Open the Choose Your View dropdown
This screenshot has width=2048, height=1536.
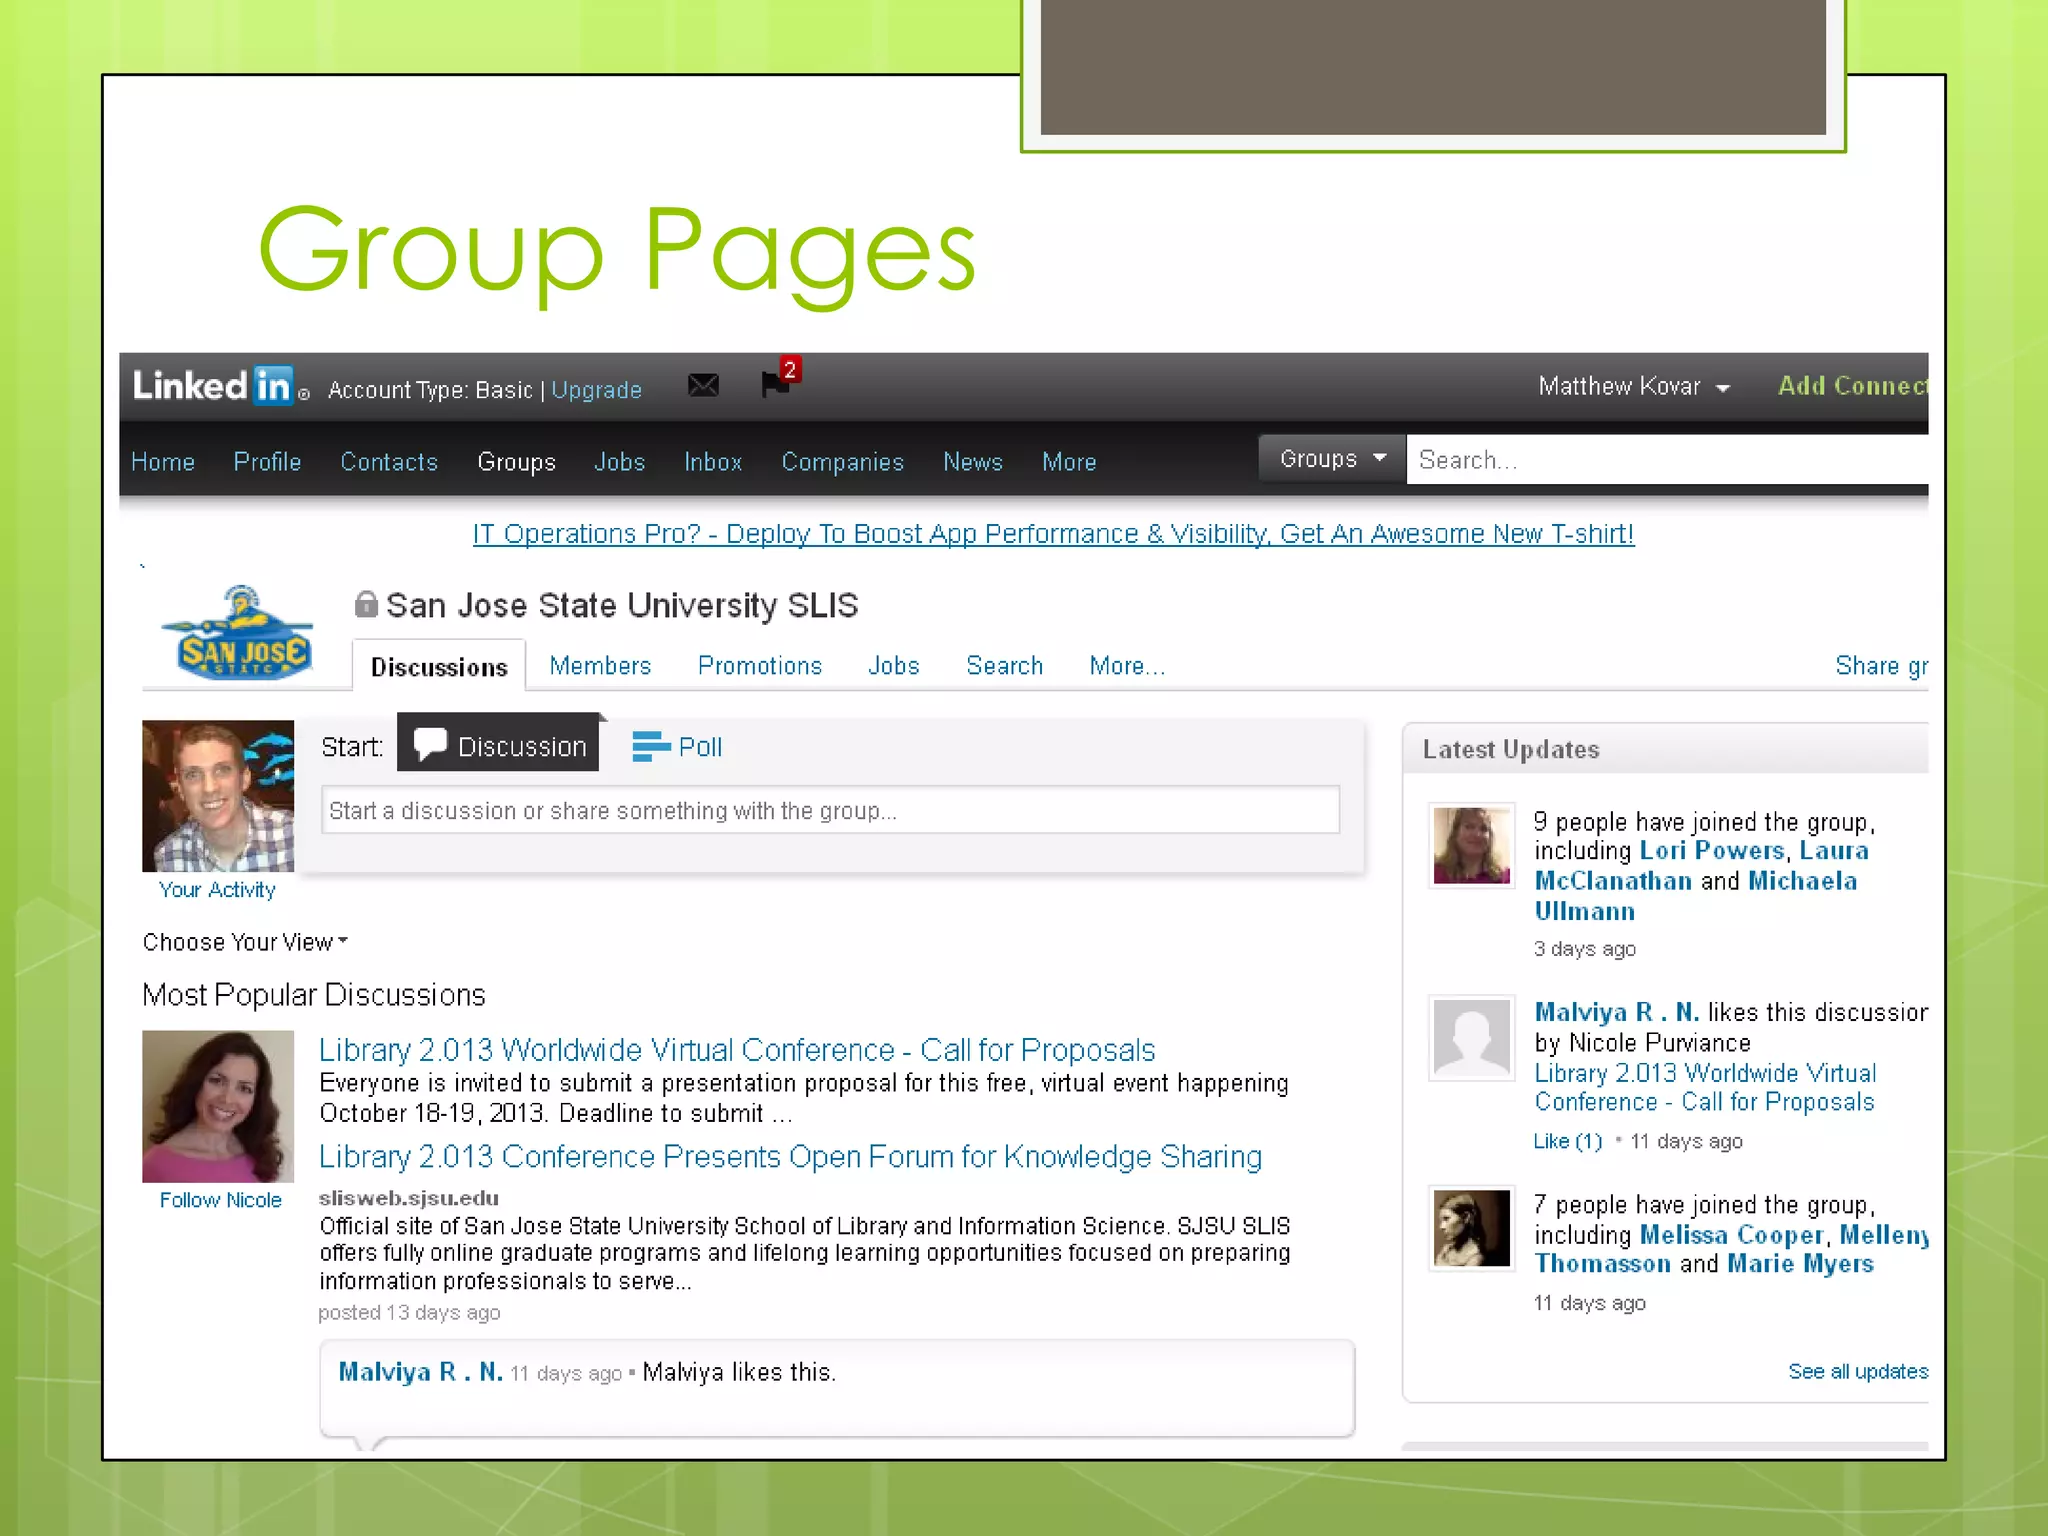click(x=245, y=942)
